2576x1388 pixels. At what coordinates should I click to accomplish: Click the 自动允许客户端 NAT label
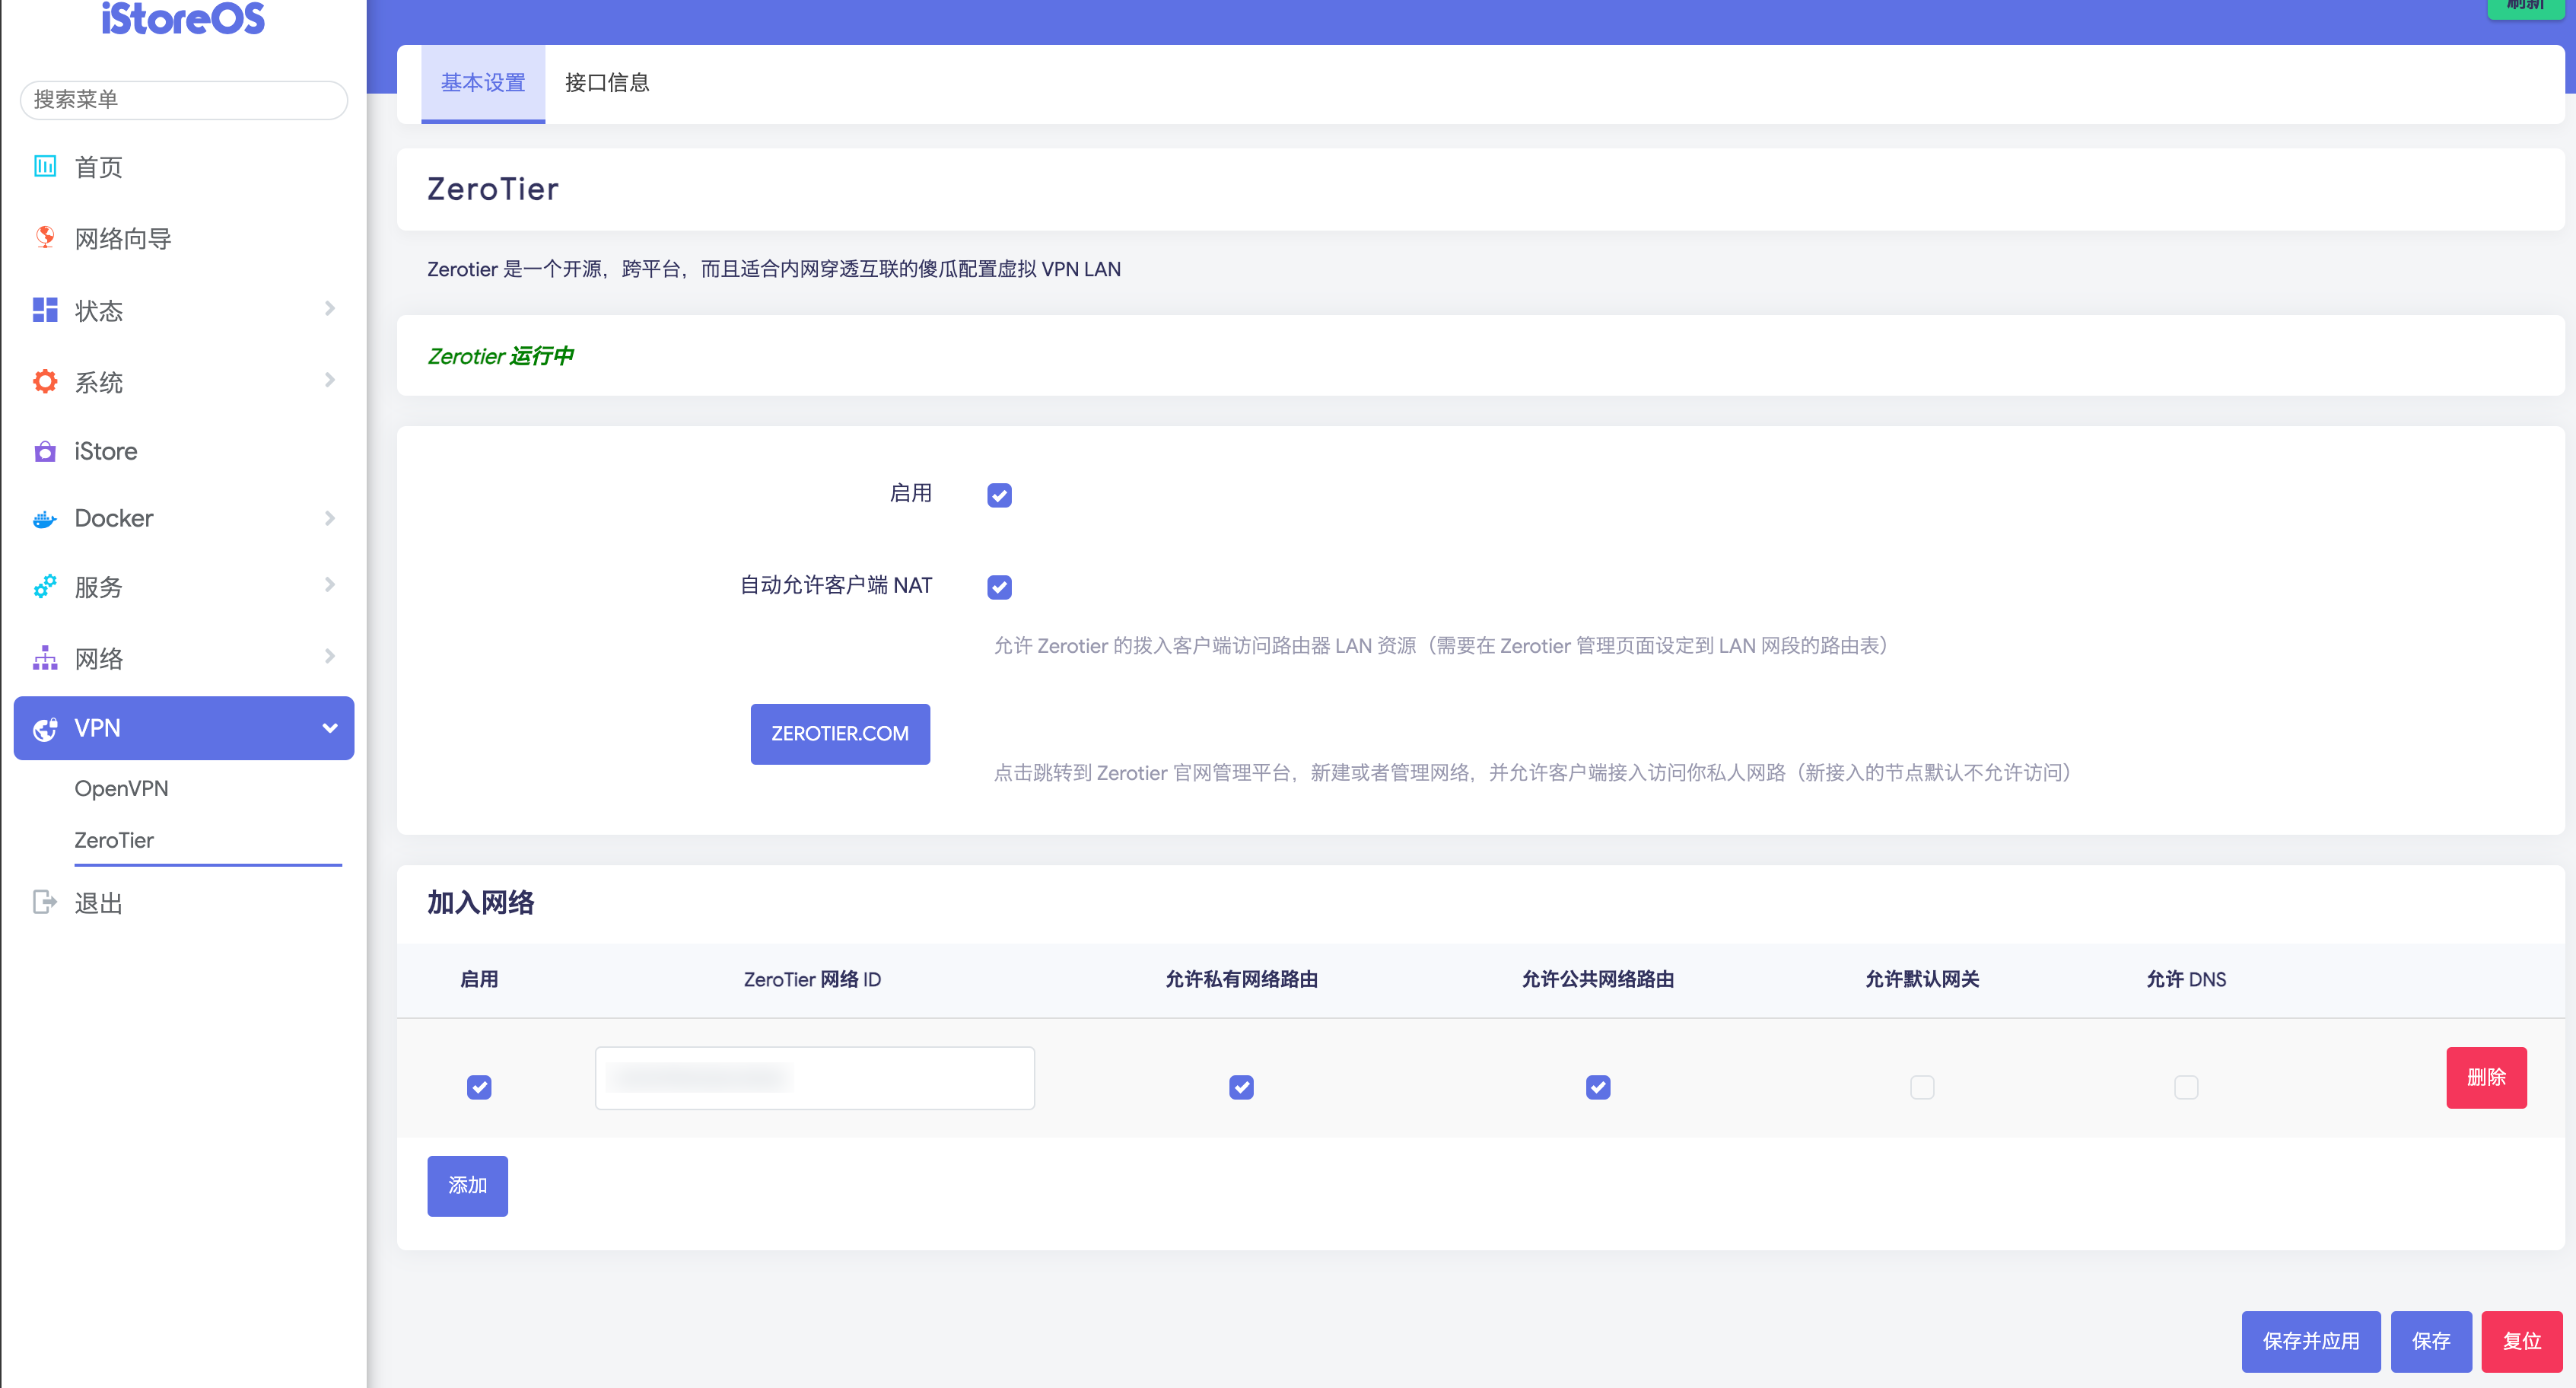click(836, 585)
